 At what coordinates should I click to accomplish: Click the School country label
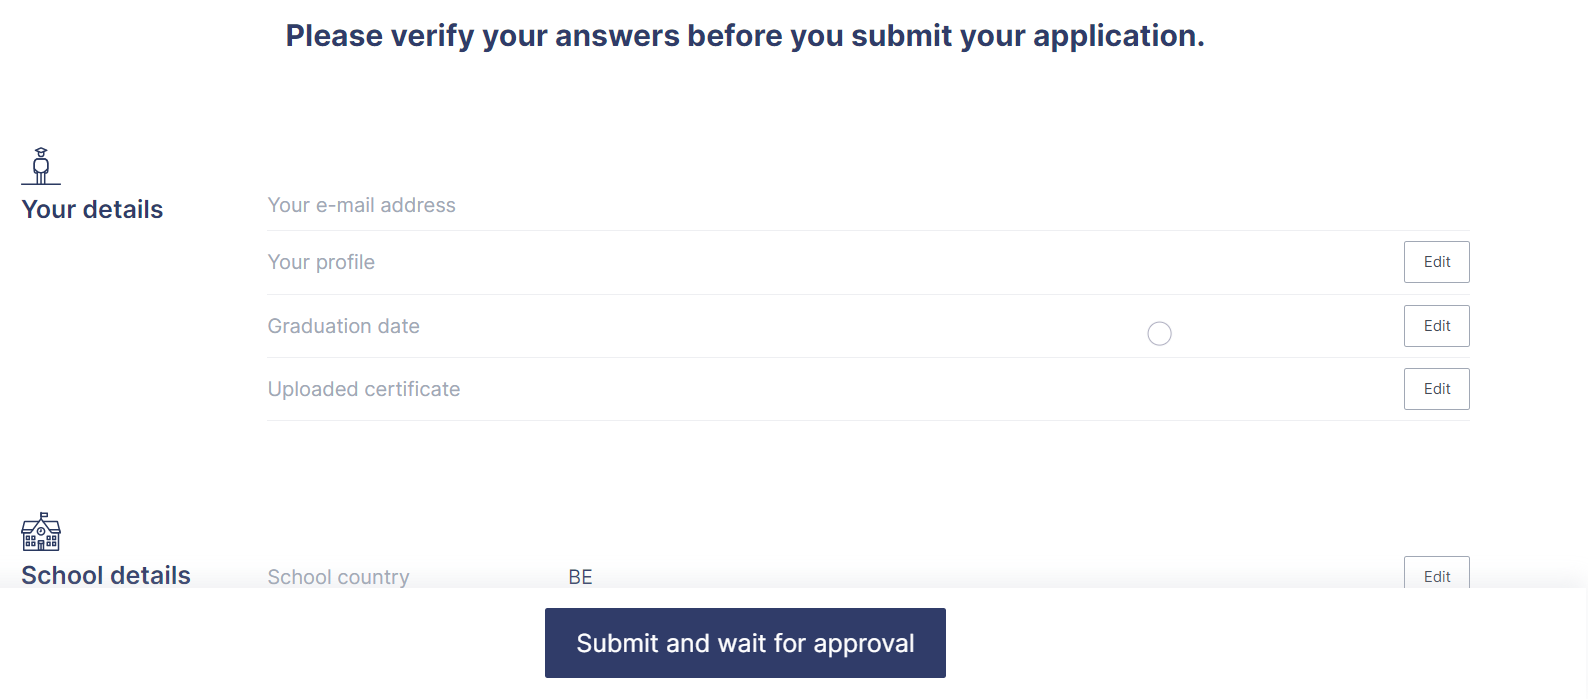[337, 577]
